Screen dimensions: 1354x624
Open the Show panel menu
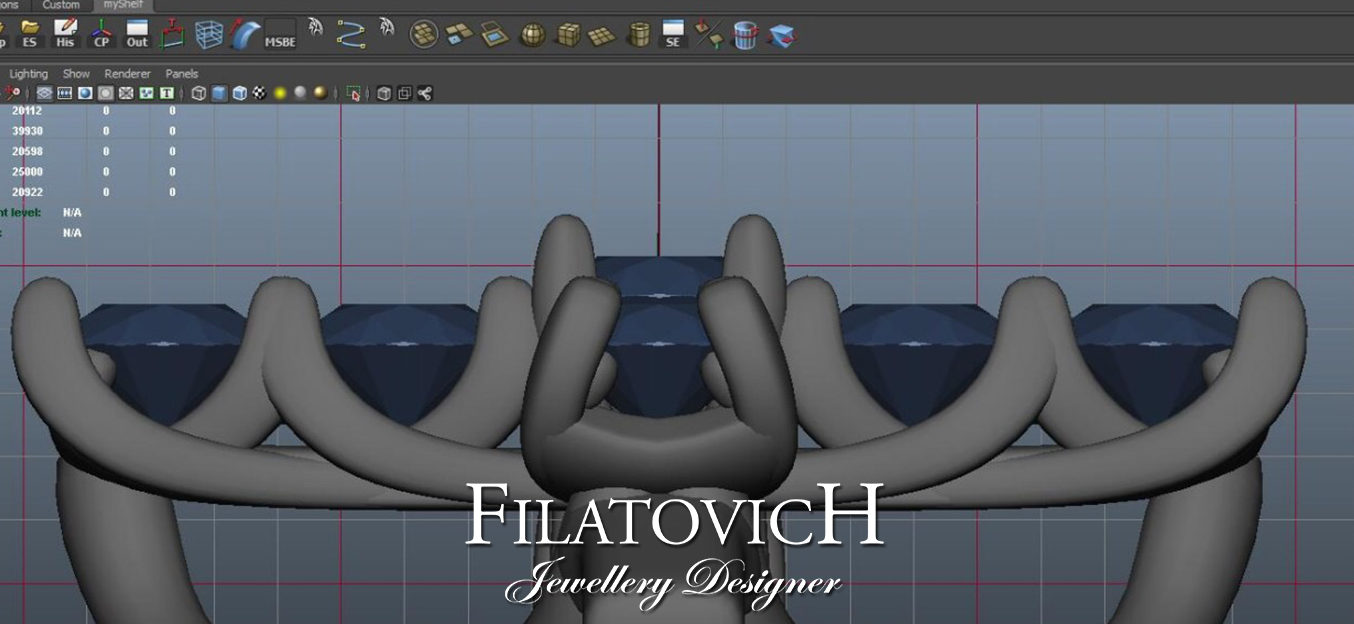76,74
